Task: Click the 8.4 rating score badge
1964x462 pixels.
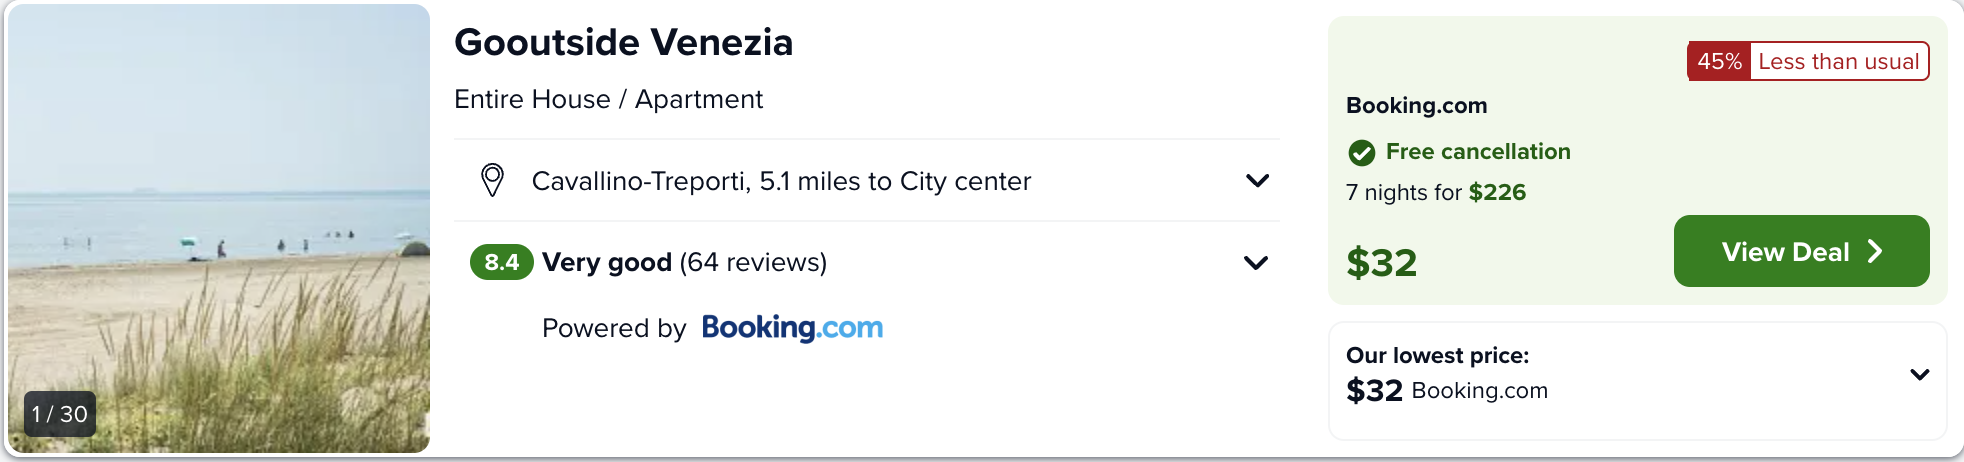Action: coord(501,262)
